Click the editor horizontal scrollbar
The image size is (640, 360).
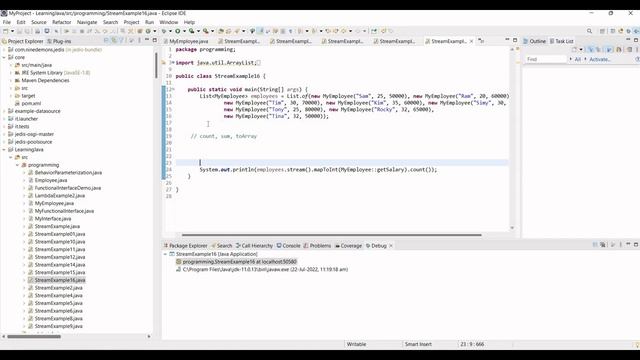(x=331, y=235)
